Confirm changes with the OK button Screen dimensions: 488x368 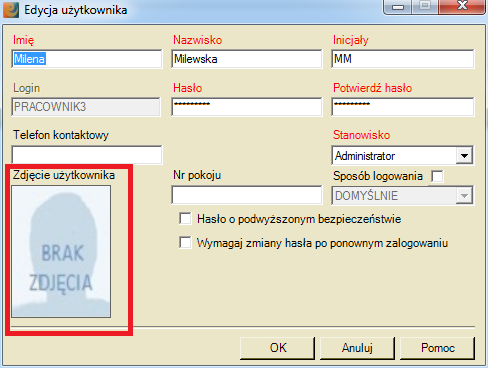[277, 348]
